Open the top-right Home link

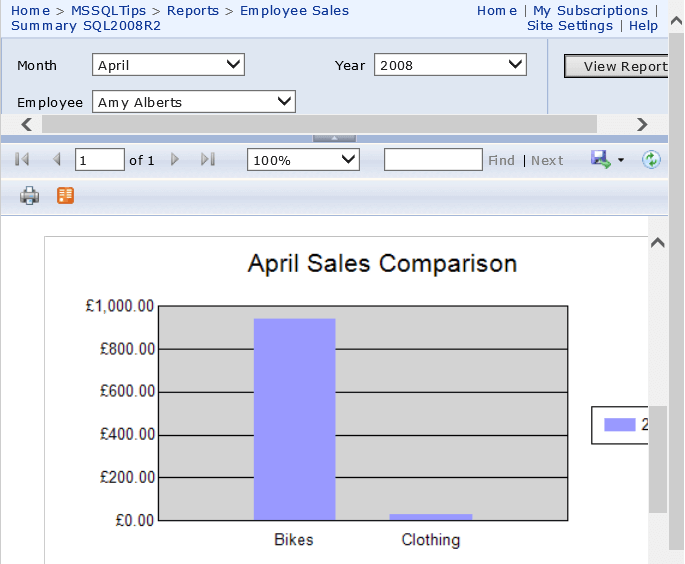point(497,10)
